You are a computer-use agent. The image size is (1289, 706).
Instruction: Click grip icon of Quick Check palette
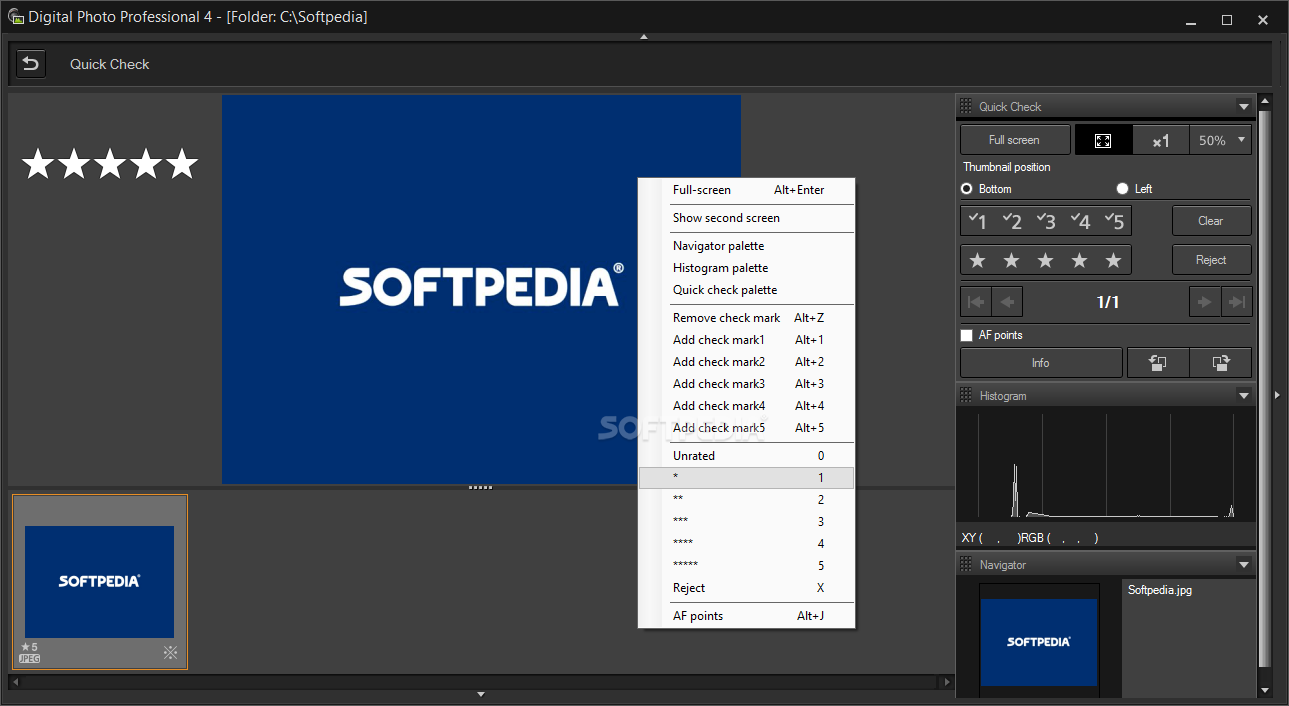(x=966, y=106)
